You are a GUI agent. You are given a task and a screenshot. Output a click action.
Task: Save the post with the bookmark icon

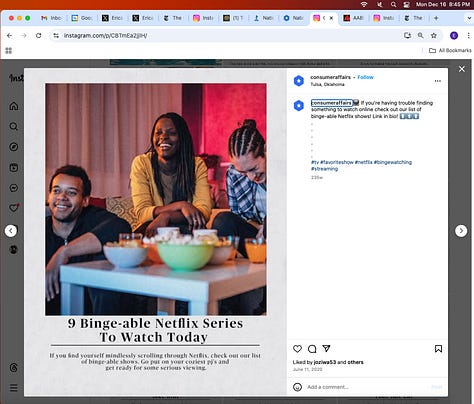pos(438,349)
